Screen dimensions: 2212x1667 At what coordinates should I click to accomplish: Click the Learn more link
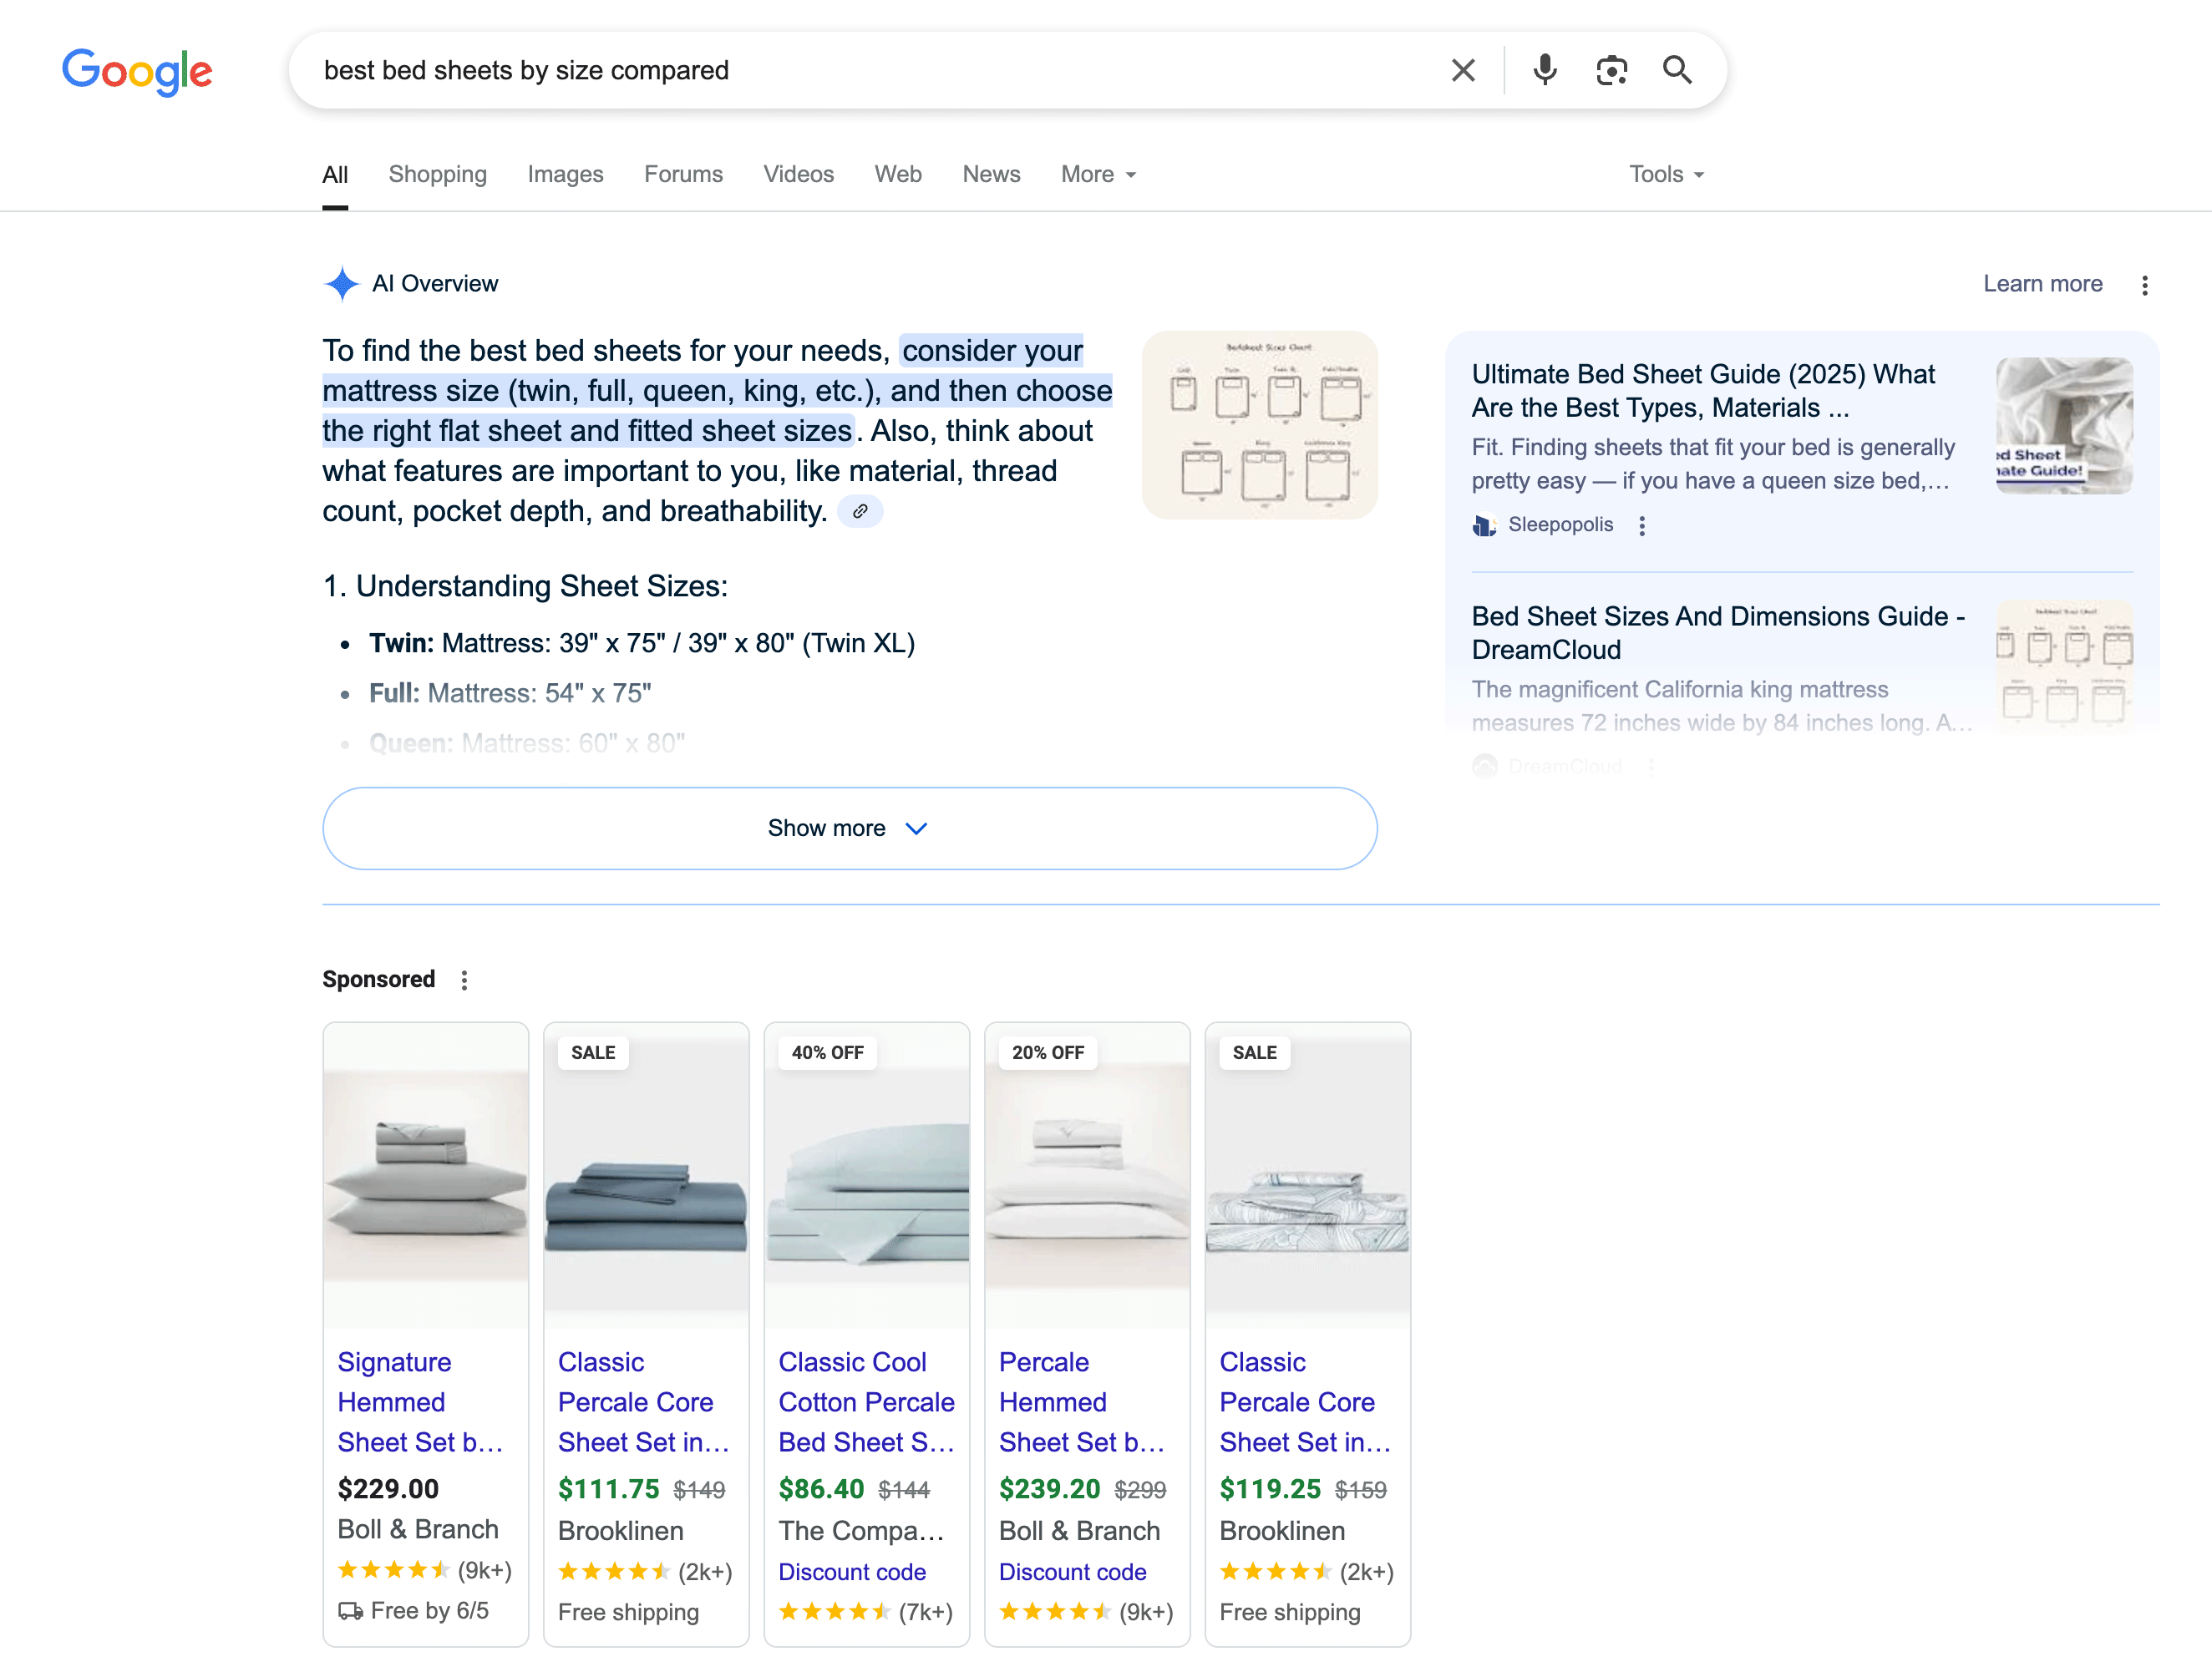tap(2042, 284)
